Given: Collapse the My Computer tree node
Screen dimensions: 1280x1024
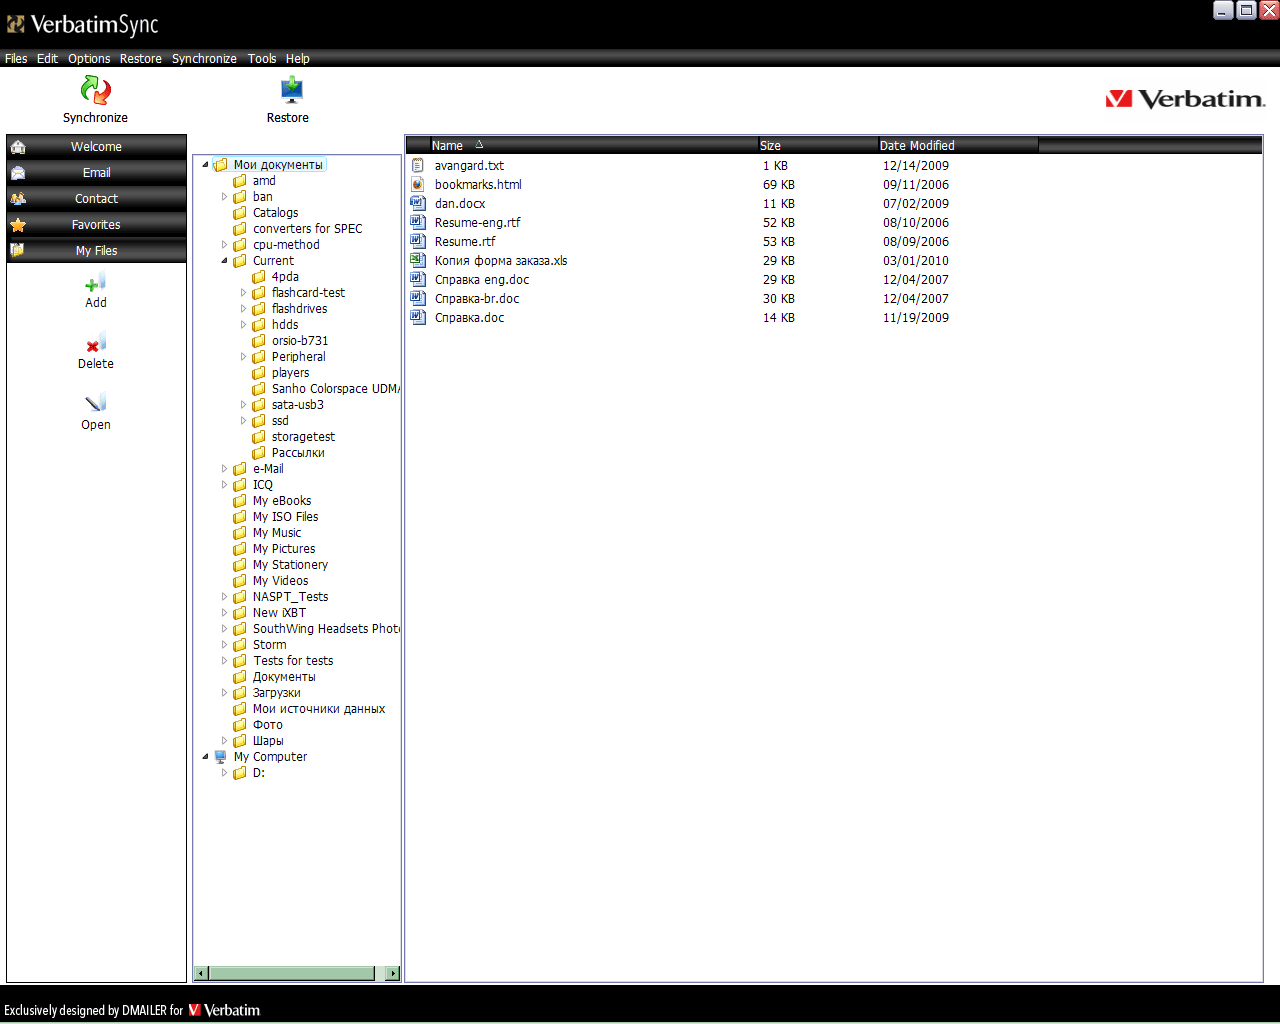Looking at the screenshot, I should tap(205, 757).
